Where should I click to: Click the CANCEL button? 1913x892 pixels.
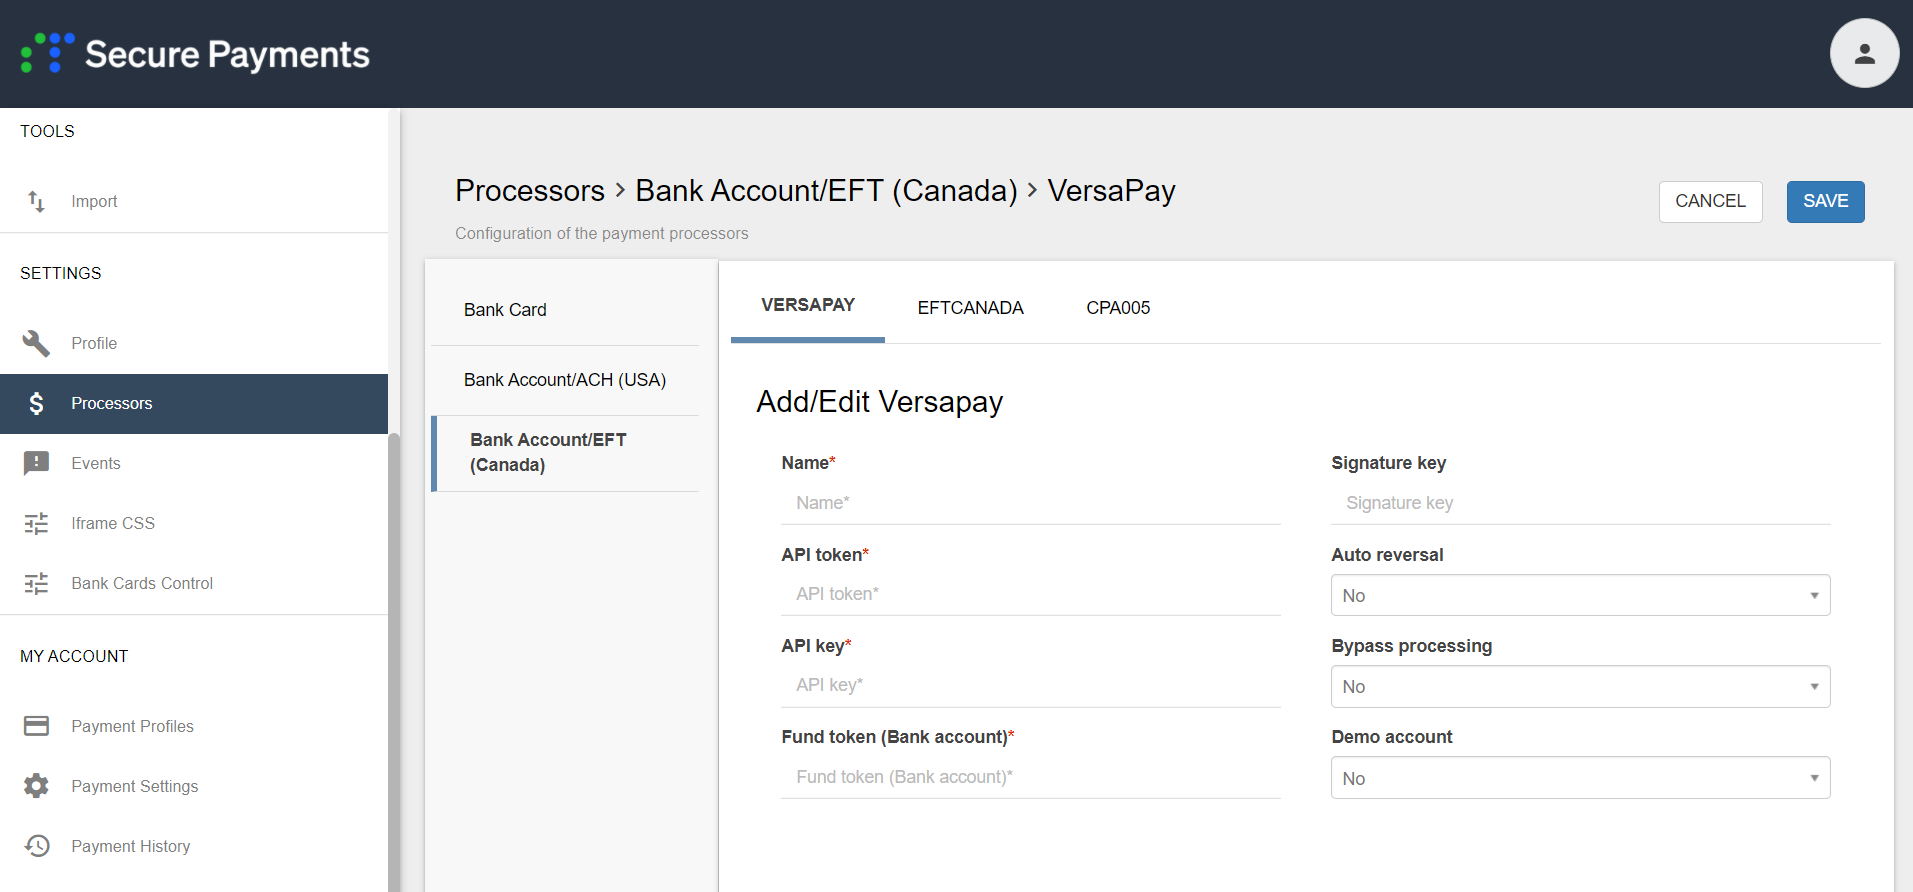(1710, 201)
